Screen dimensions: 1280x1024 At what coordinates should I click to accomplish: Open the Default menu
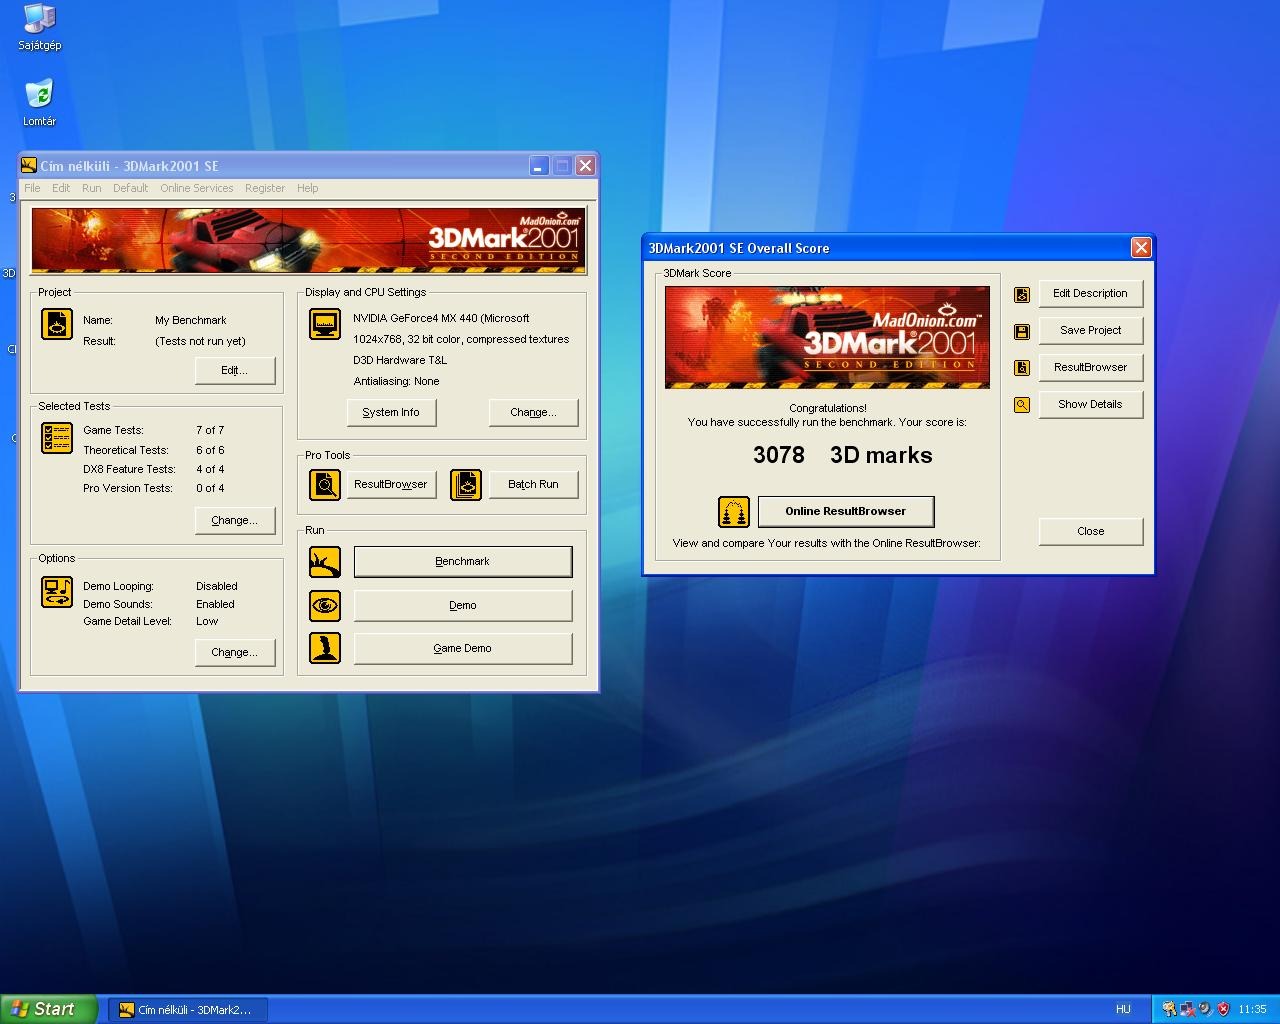[130, 188]
